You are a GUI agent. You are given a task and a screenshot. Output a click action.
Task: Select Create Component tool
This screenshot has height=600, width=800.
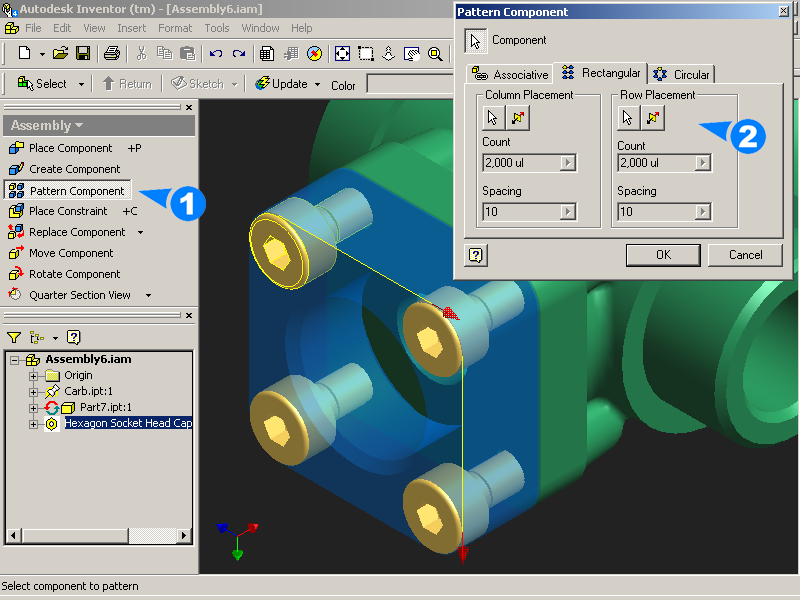(x=65, y=169)
